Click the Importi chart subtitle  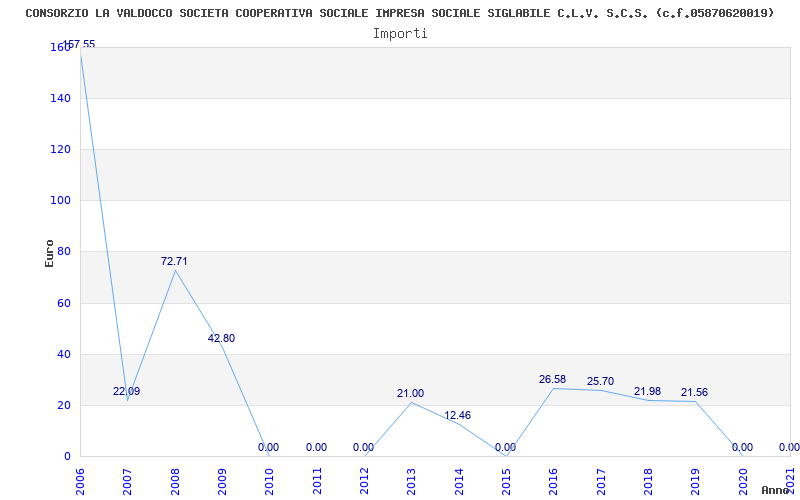click(x=400, y=33)
